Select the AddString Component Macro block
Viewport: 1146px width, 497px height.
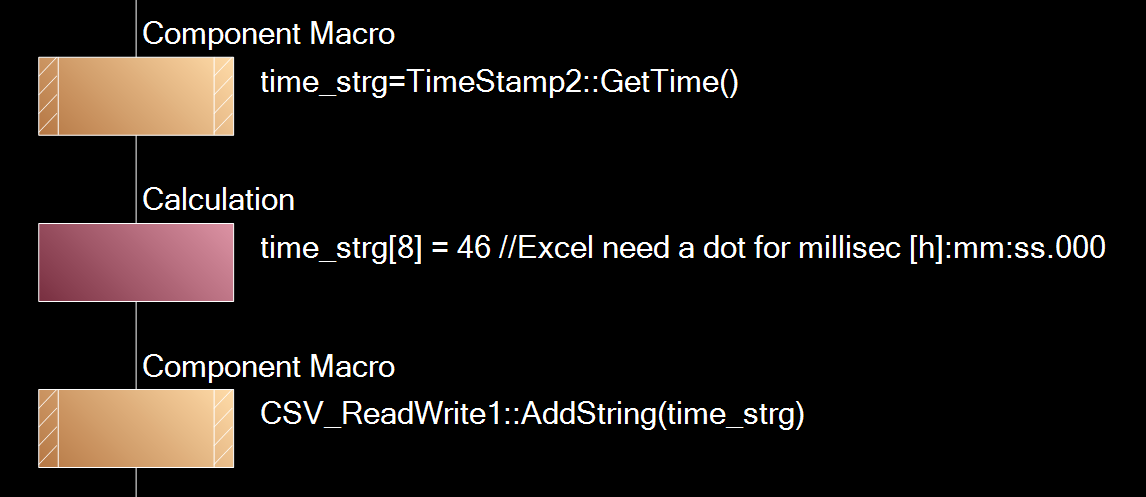click(x=136, y=428)
